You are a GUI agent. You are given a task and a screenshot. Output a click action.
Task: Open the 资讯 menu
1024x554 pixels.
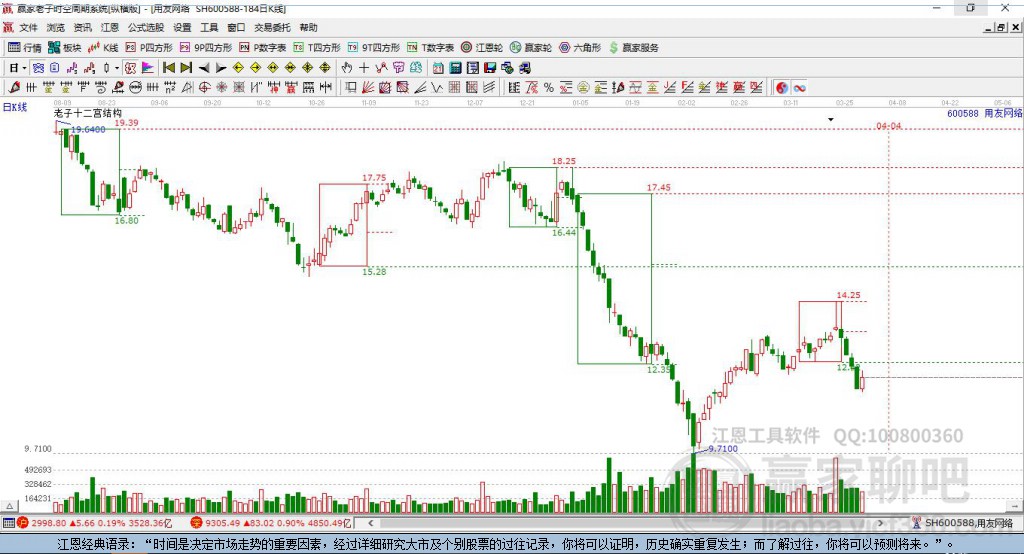[82, 27]
